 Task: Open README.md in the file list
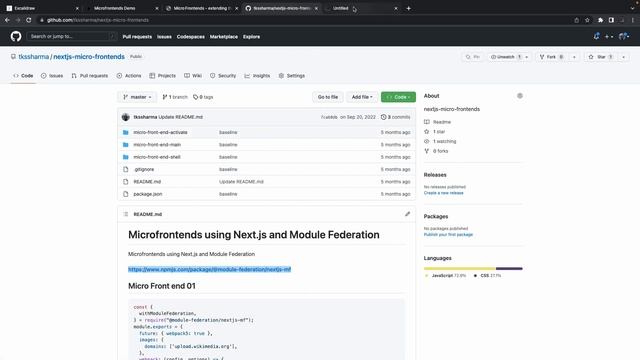pos(147,182)
